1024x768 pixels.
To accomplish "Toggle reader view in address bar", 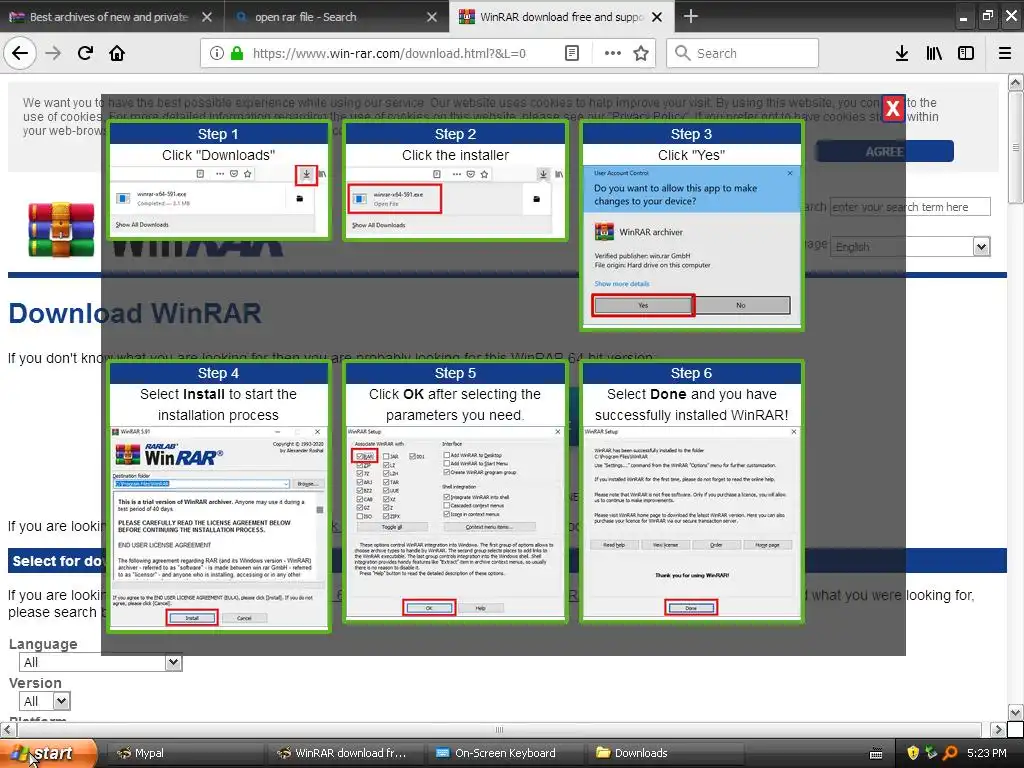I will coord(571,53).
